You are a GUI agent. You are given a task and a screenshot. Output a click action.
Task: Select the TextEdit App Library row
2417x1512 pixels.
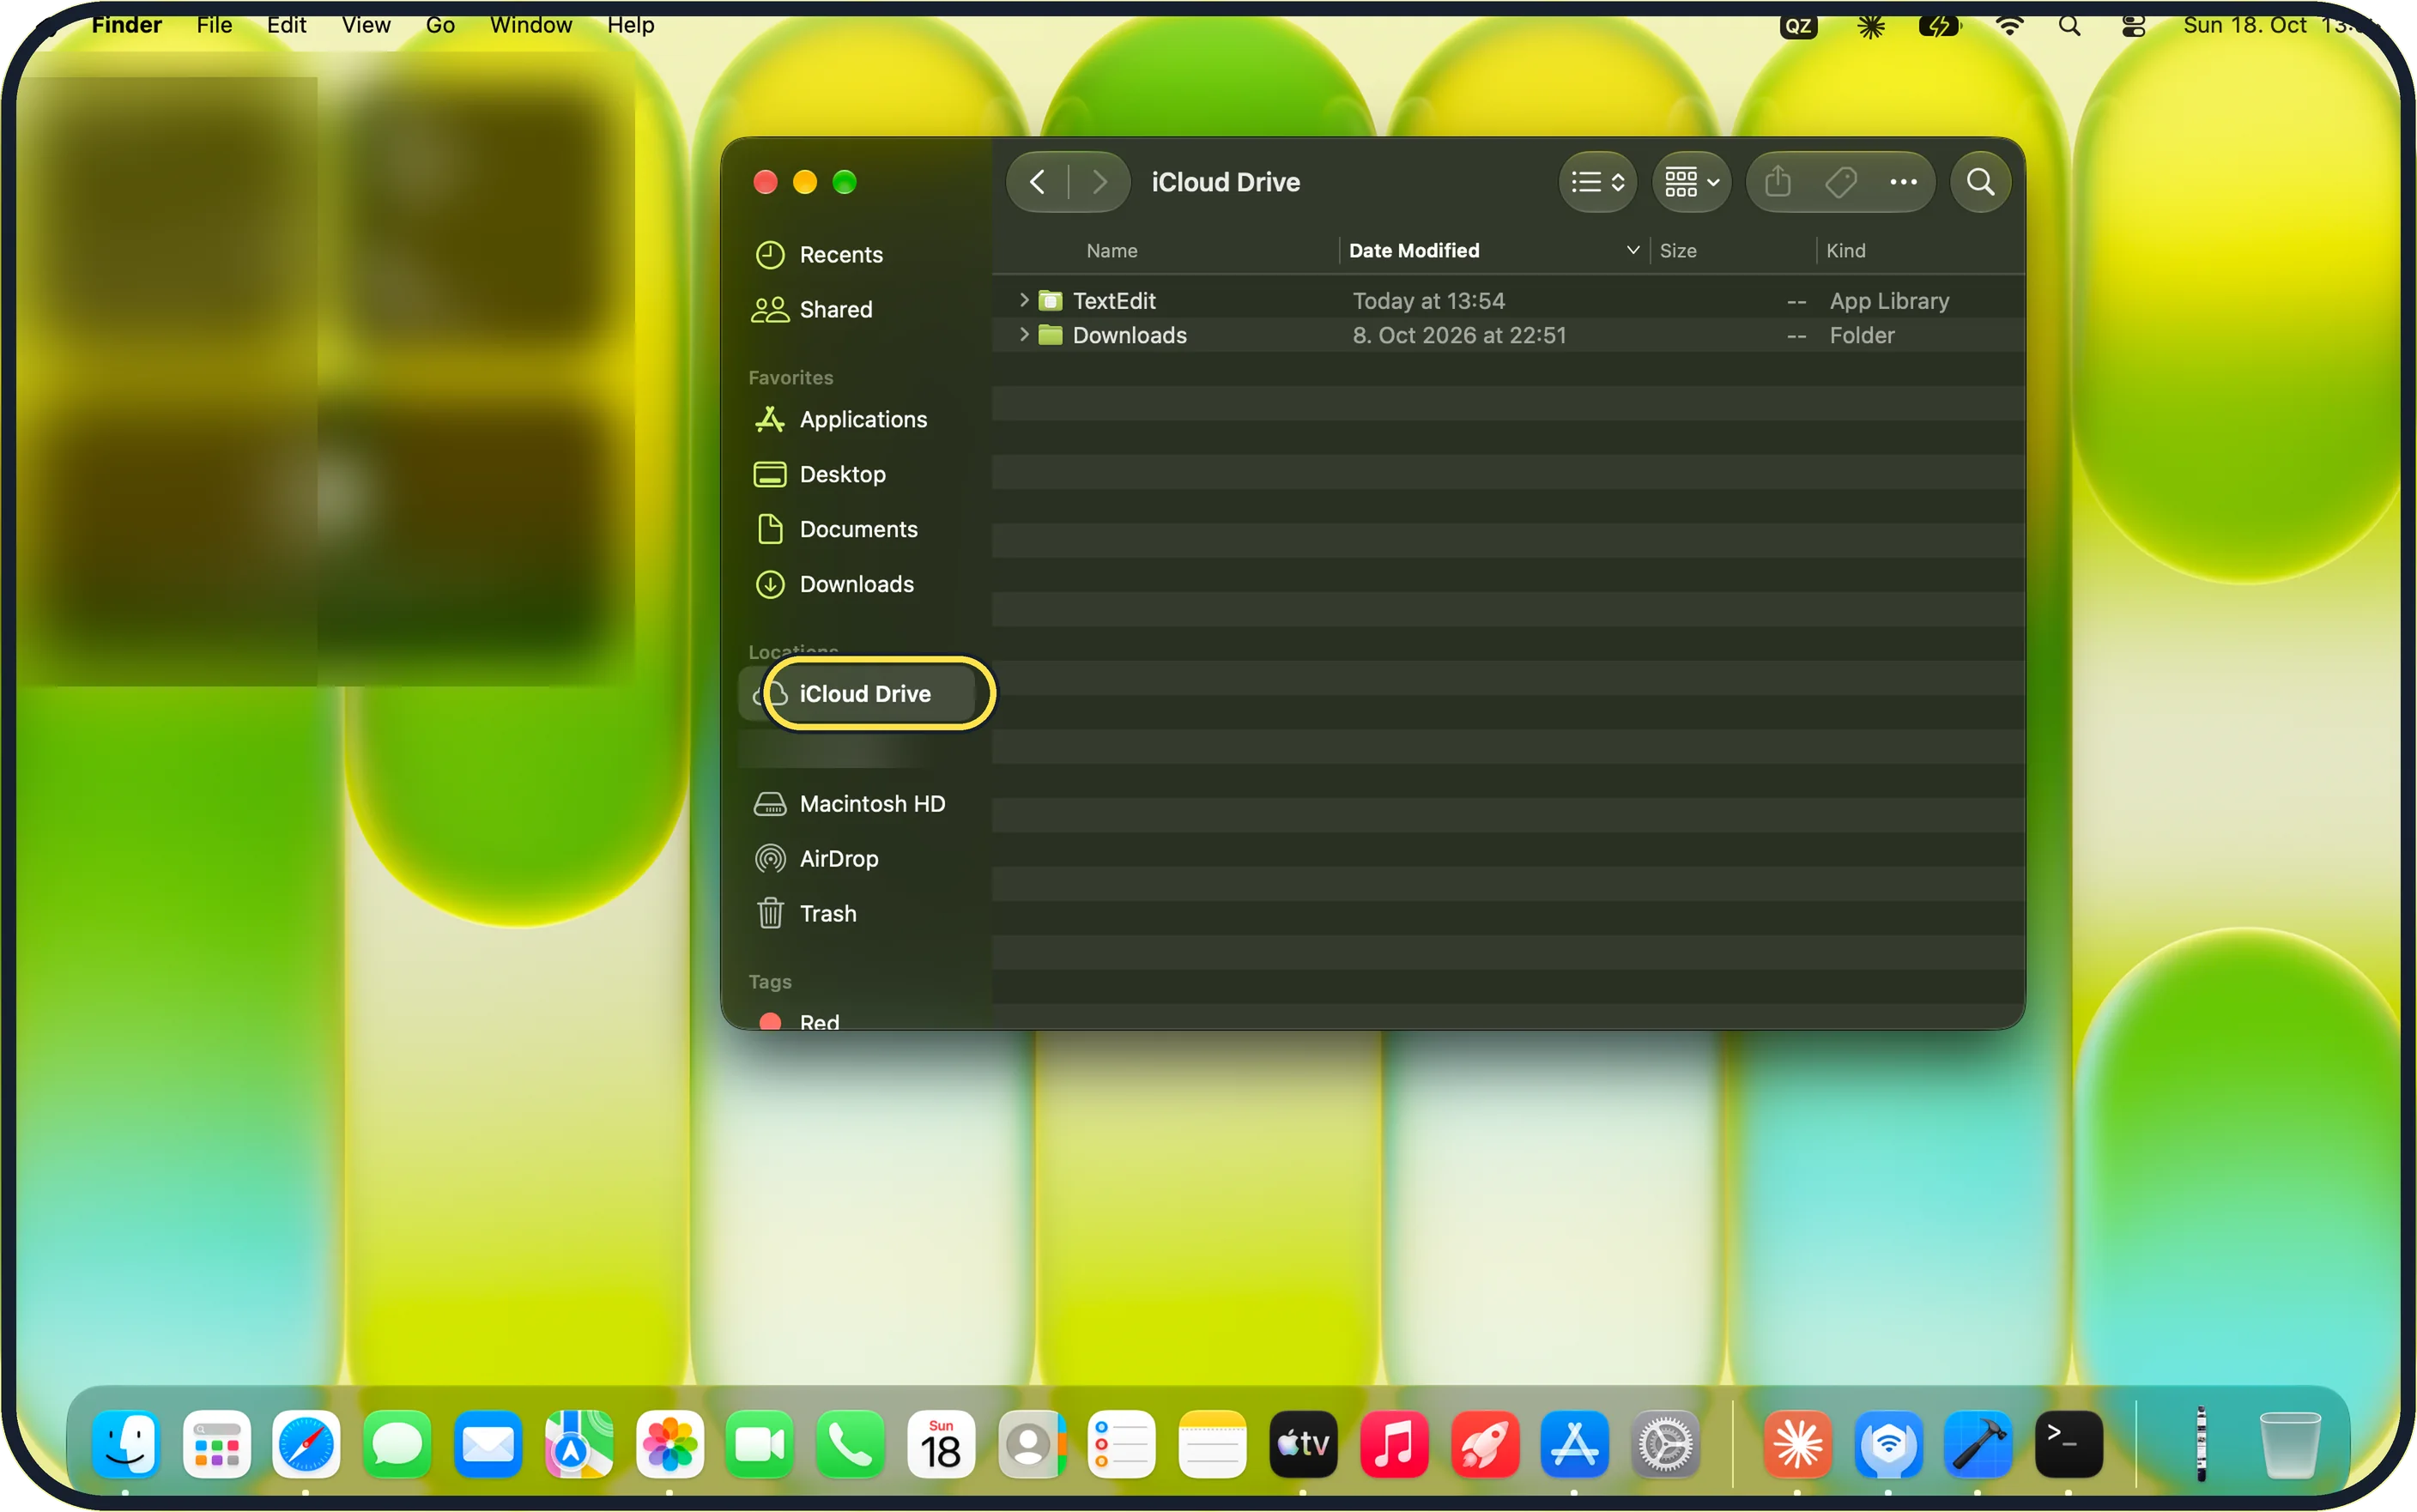pyautogui.click(x=1508, y=300)
